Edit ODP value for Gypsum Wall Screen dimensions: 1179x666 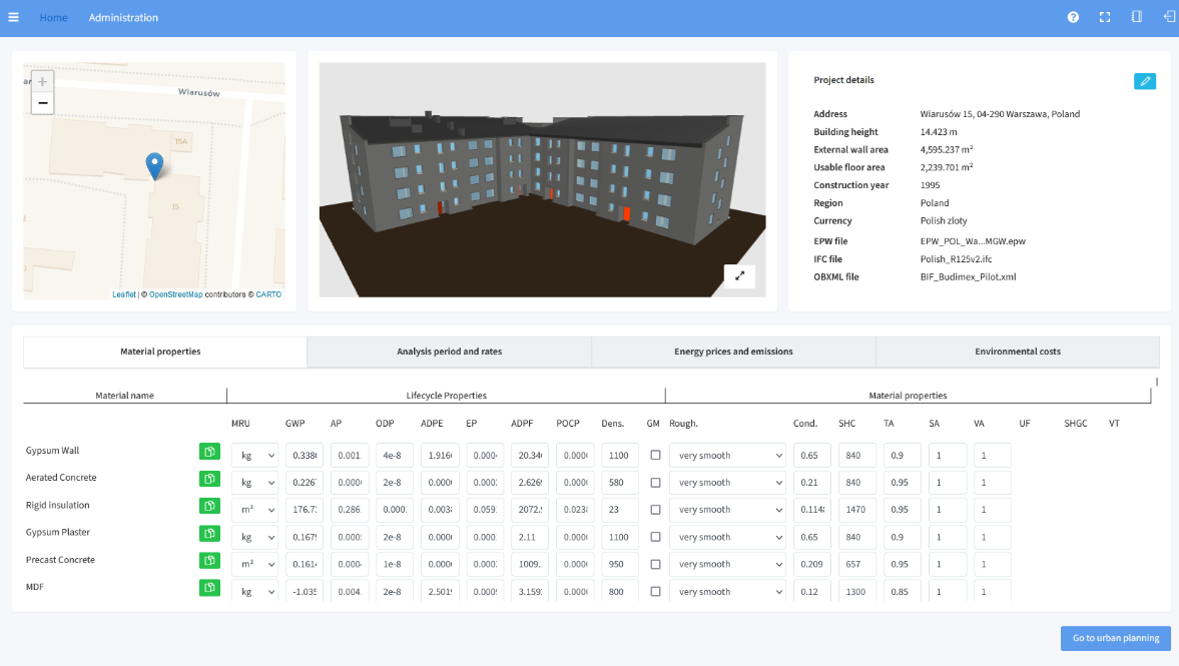pos(395,456)
